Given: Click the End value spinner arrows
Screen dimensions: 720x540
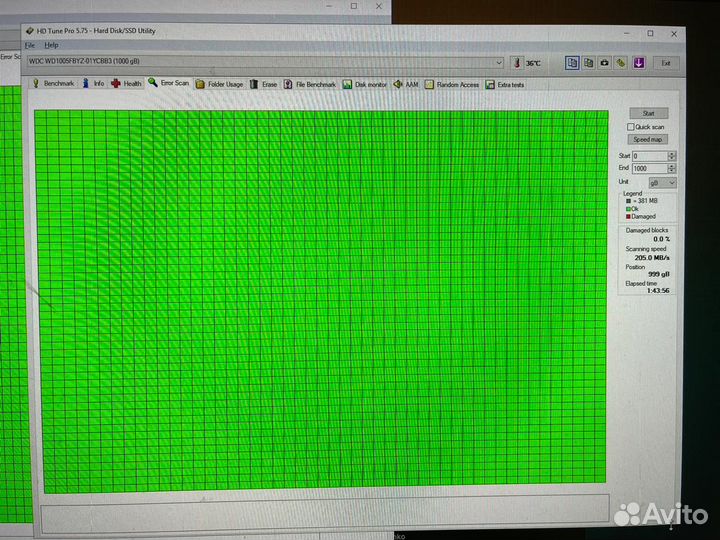Looking at the screenshot, I should [x=672, y=169].
